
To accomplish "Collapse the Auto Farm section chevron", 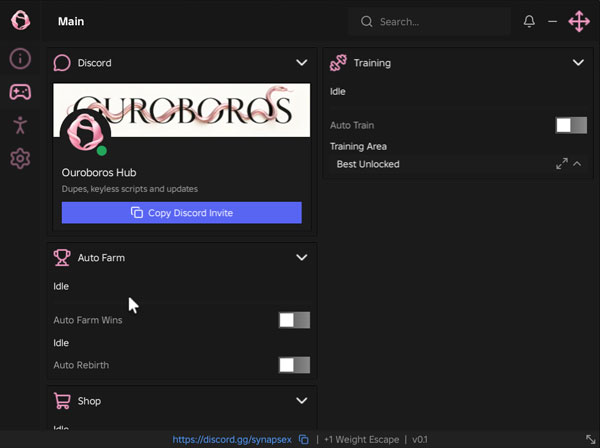I will point(302,257).
